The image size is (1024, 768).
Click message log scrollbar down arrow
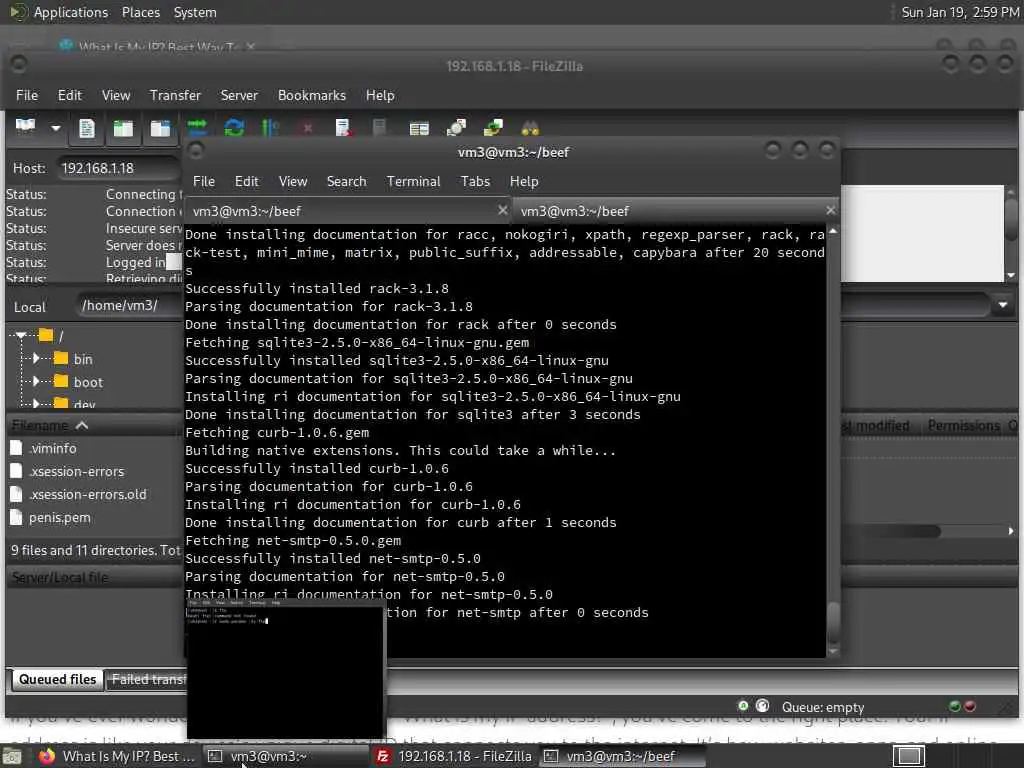pos(1011,275)
